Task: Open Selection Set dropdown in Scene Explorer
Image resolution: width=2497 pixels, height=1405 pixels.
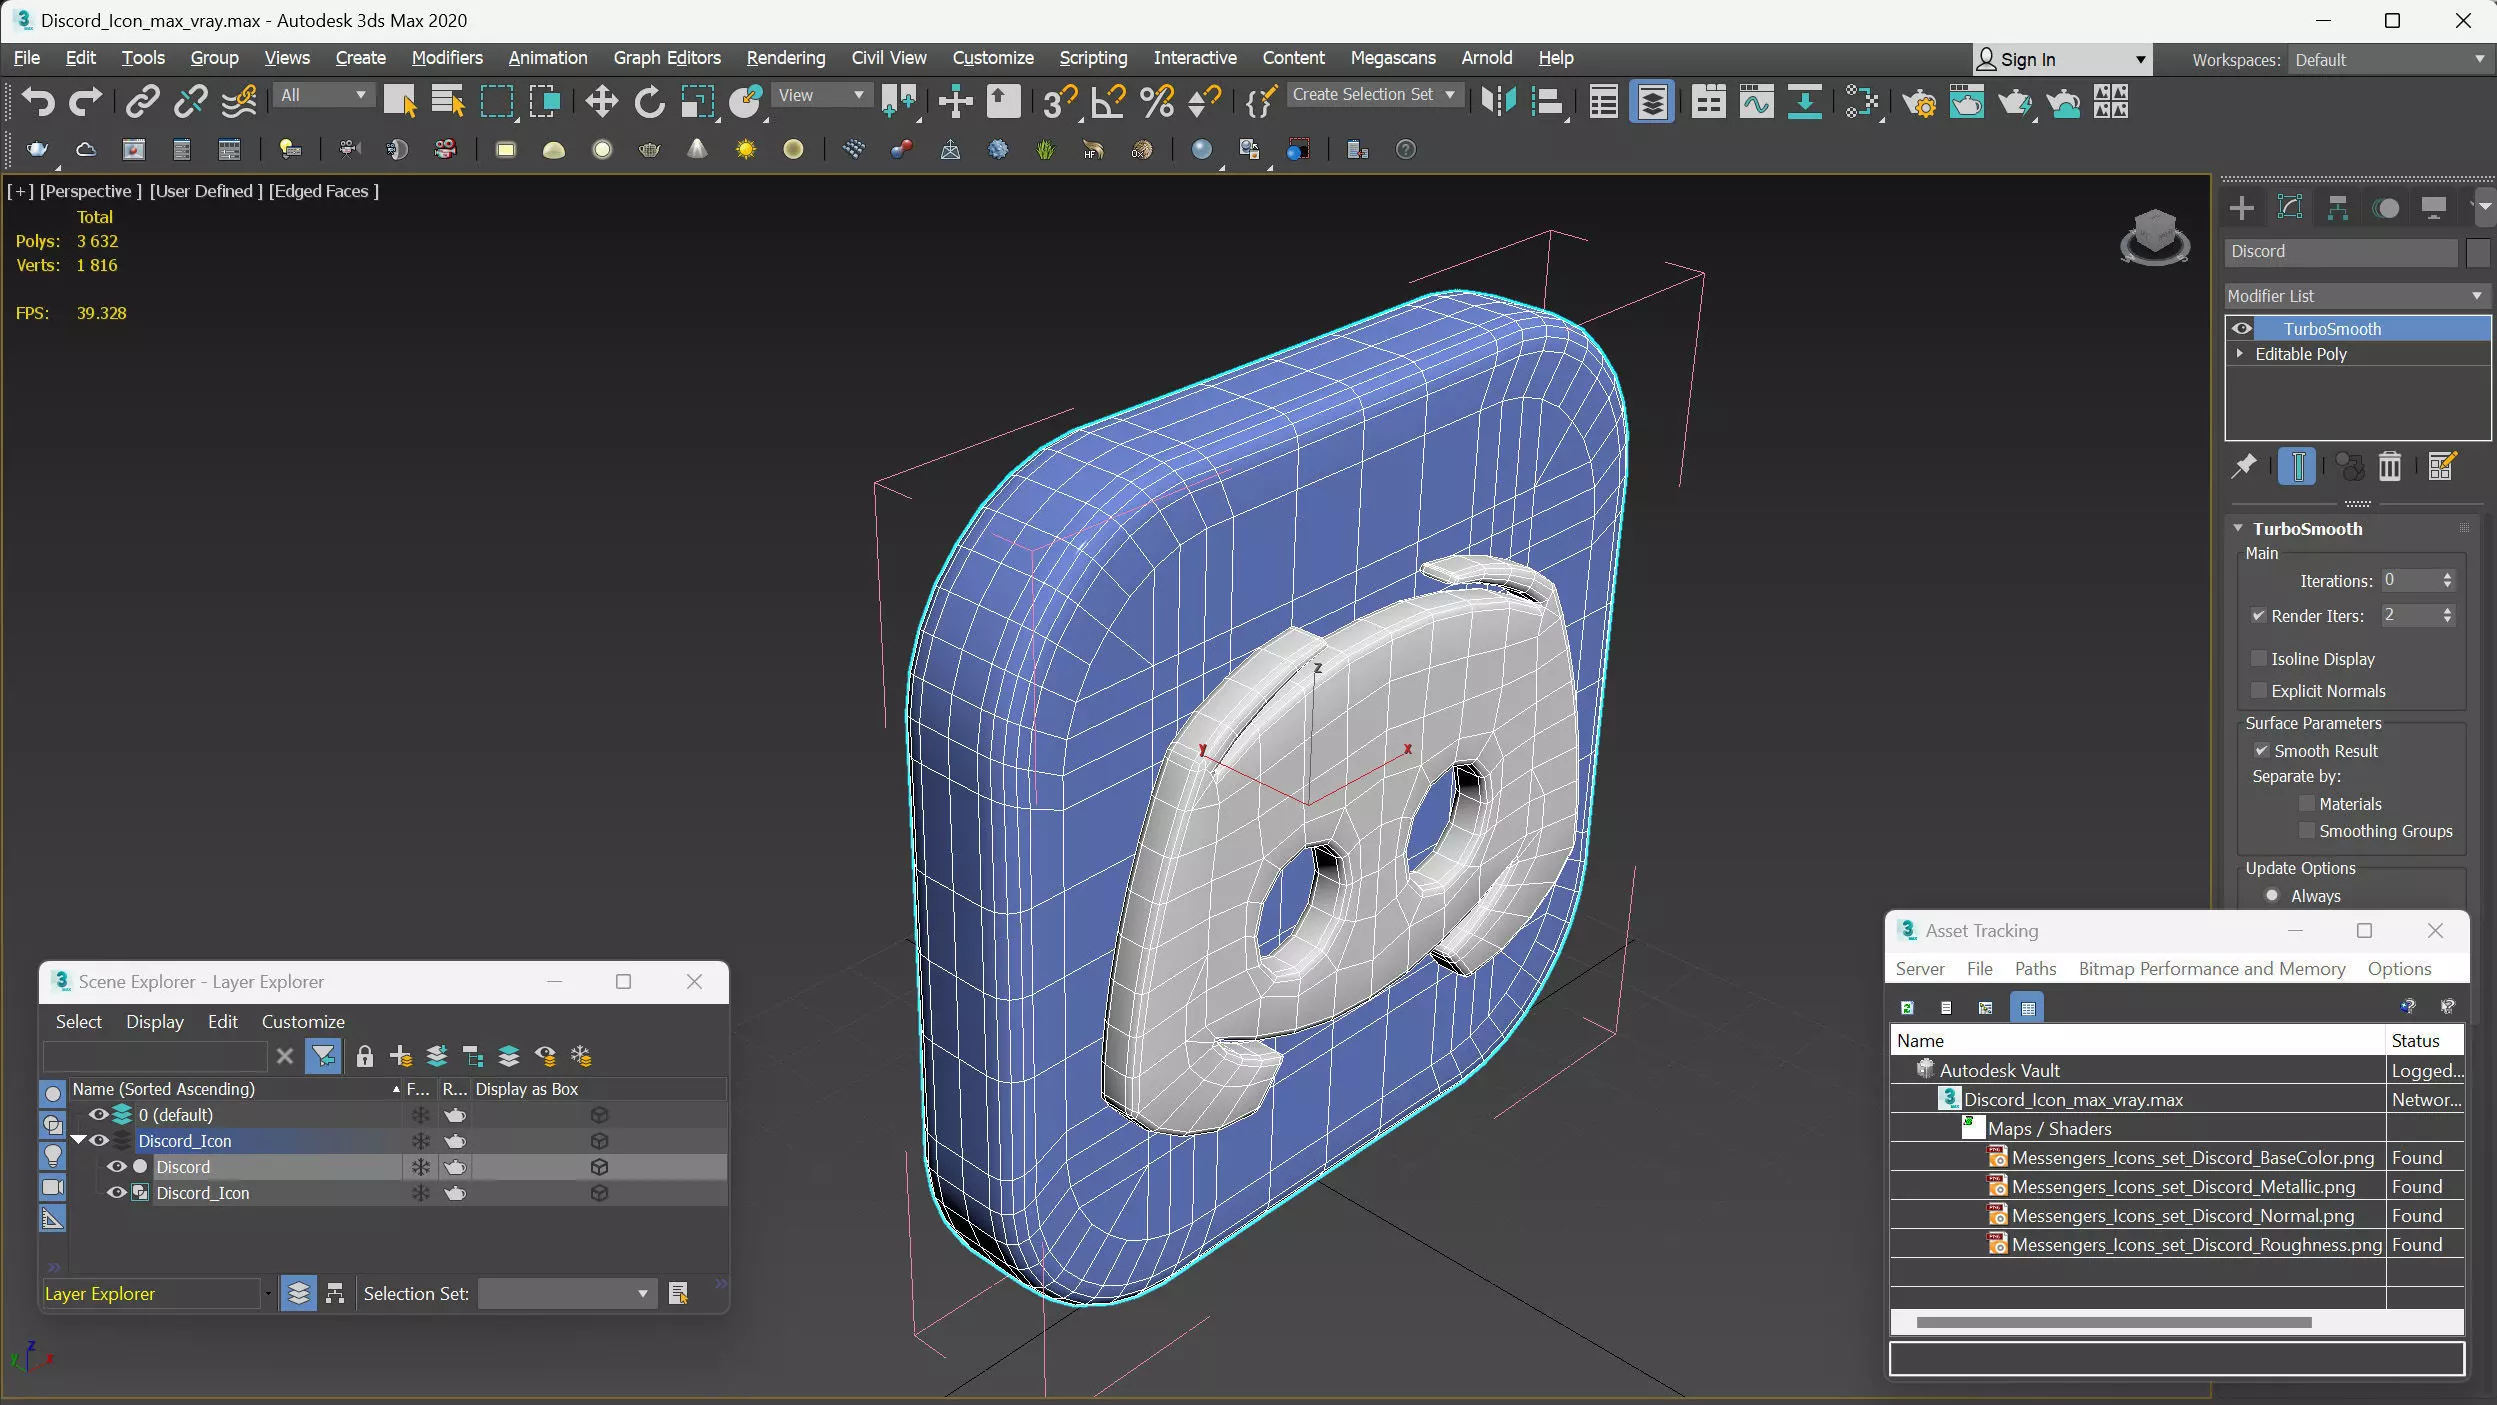Action: [x=566, y=1293]
